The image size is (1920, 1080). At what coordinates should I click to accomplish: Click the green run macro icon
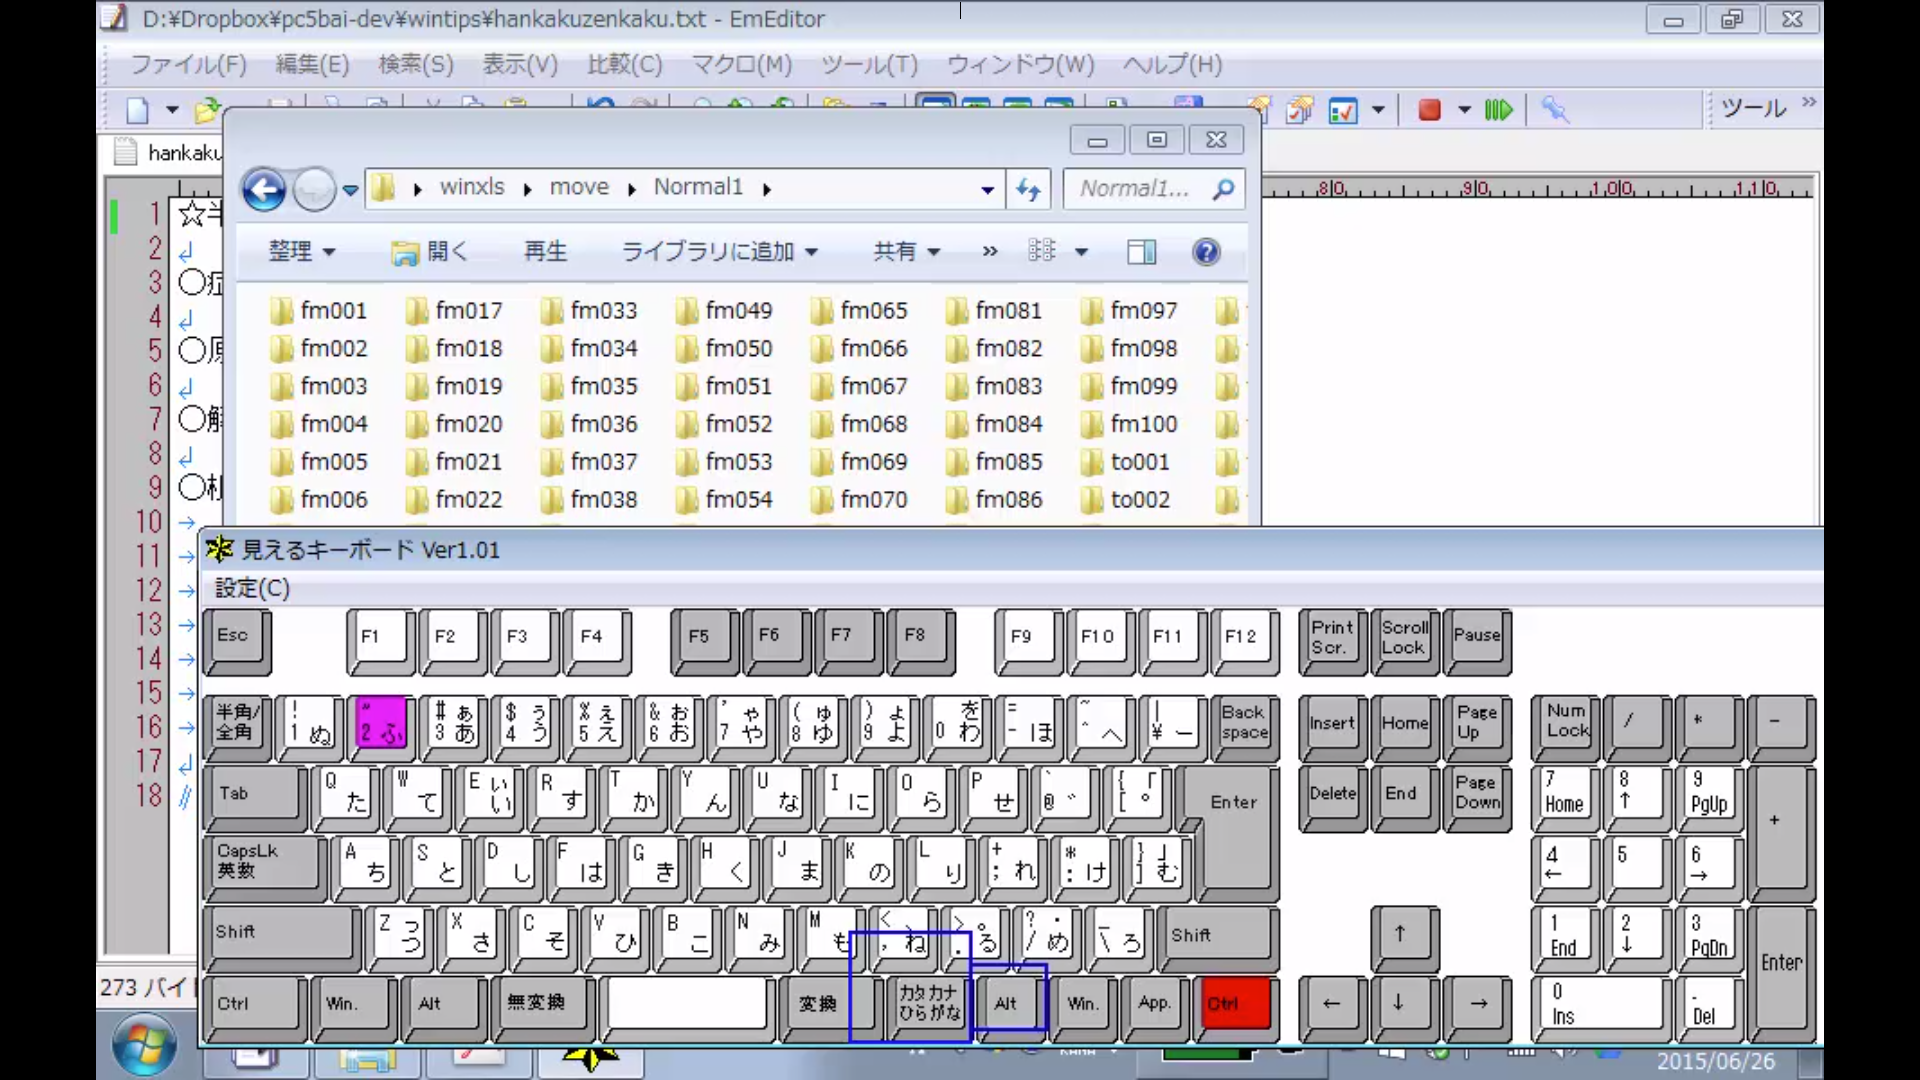click(x=1498, y=110)
